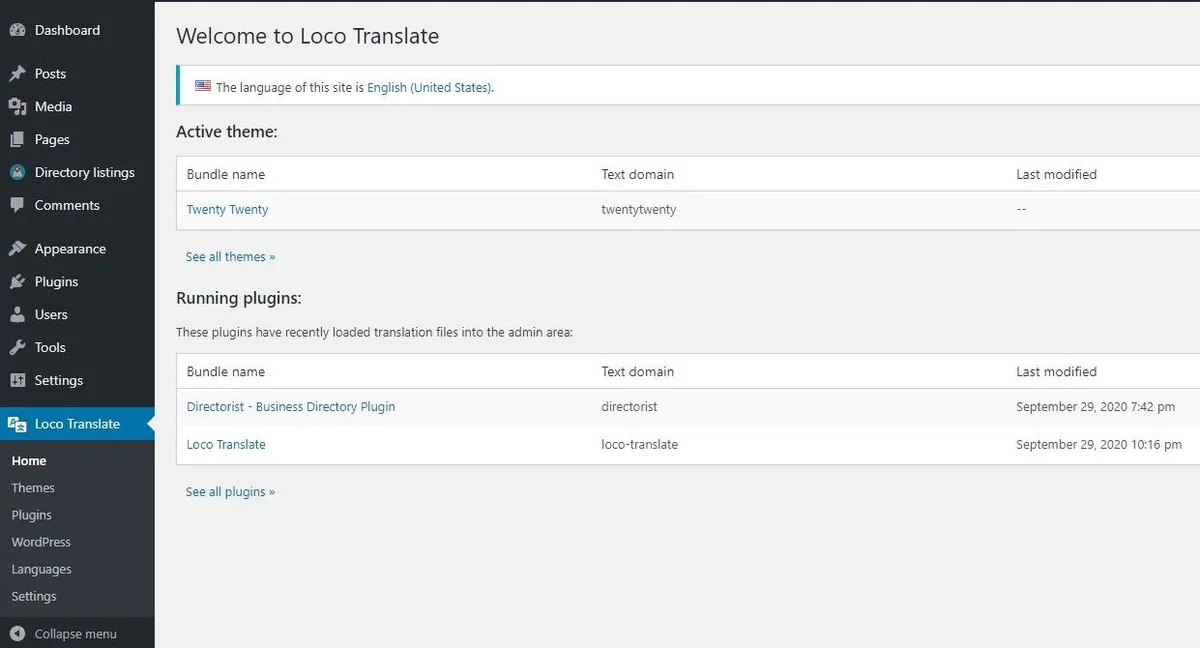
Task: Select the Loco Translate menu item
Action: pos(77,424)
